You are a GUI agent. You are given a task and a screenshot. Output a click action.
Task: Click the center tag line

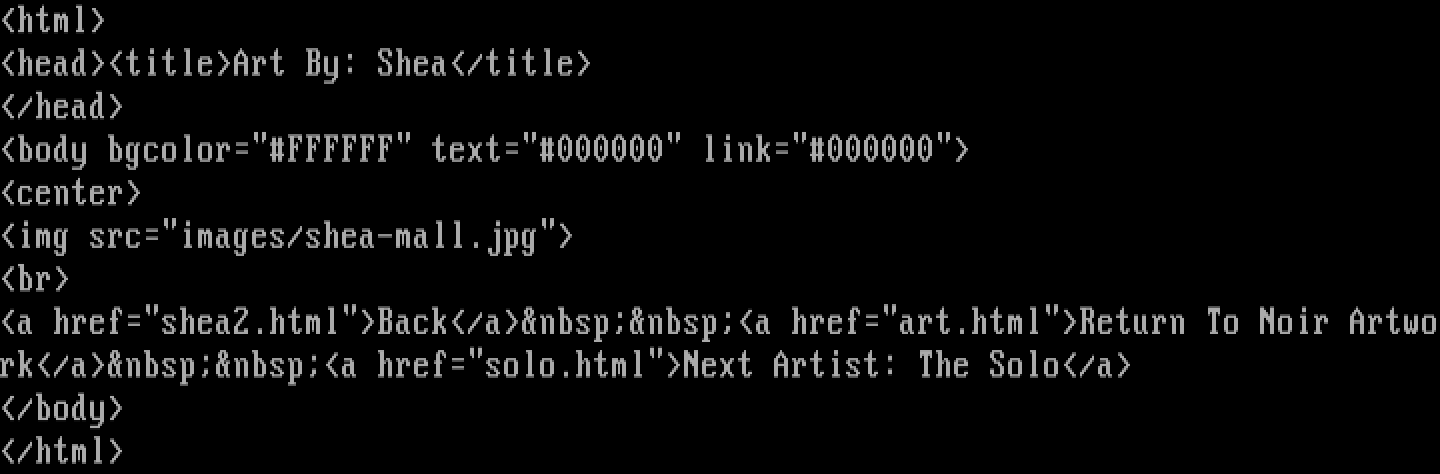pyautogui.click(x=72, y=192)
